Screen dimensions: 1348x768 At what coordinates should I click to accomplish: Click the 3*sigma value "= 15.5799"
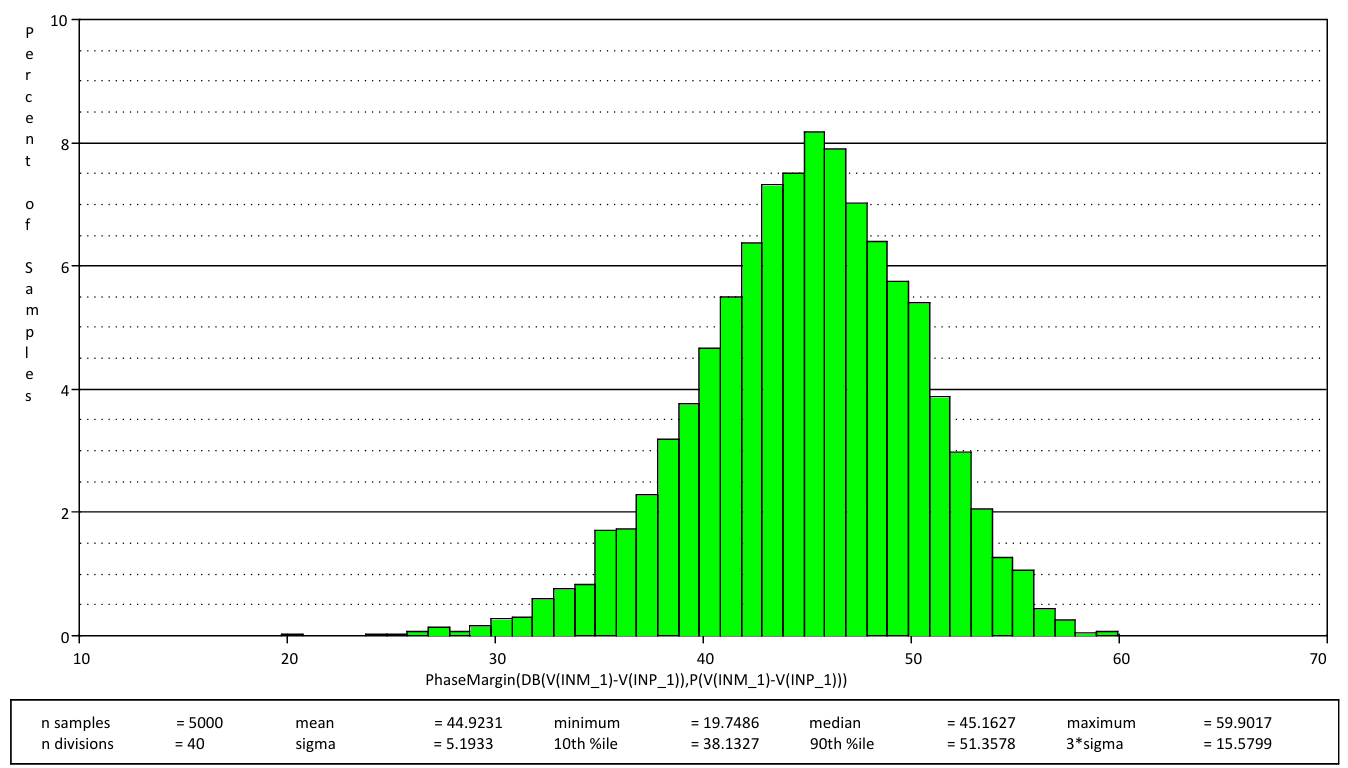pyautogui.click(x=1237, y=744)
